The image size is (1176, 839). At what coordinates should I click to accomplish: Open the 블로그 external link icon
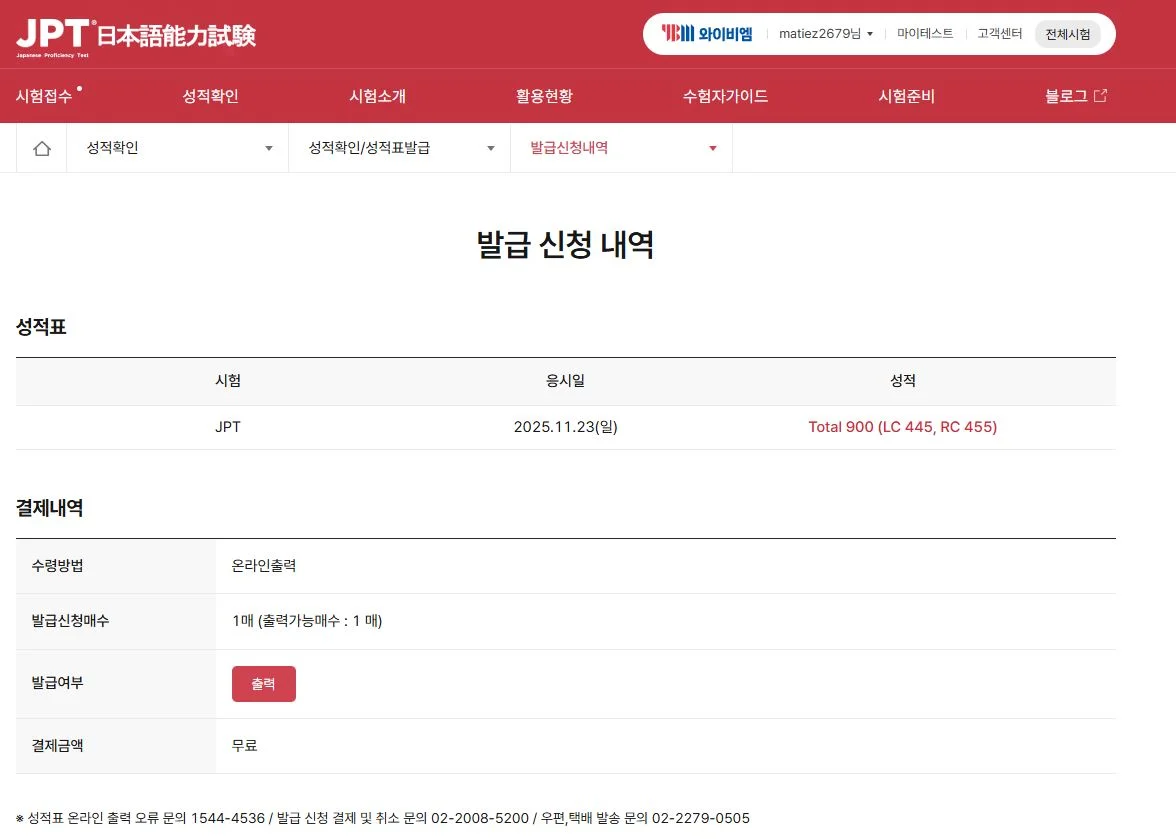pos(1103,95)
